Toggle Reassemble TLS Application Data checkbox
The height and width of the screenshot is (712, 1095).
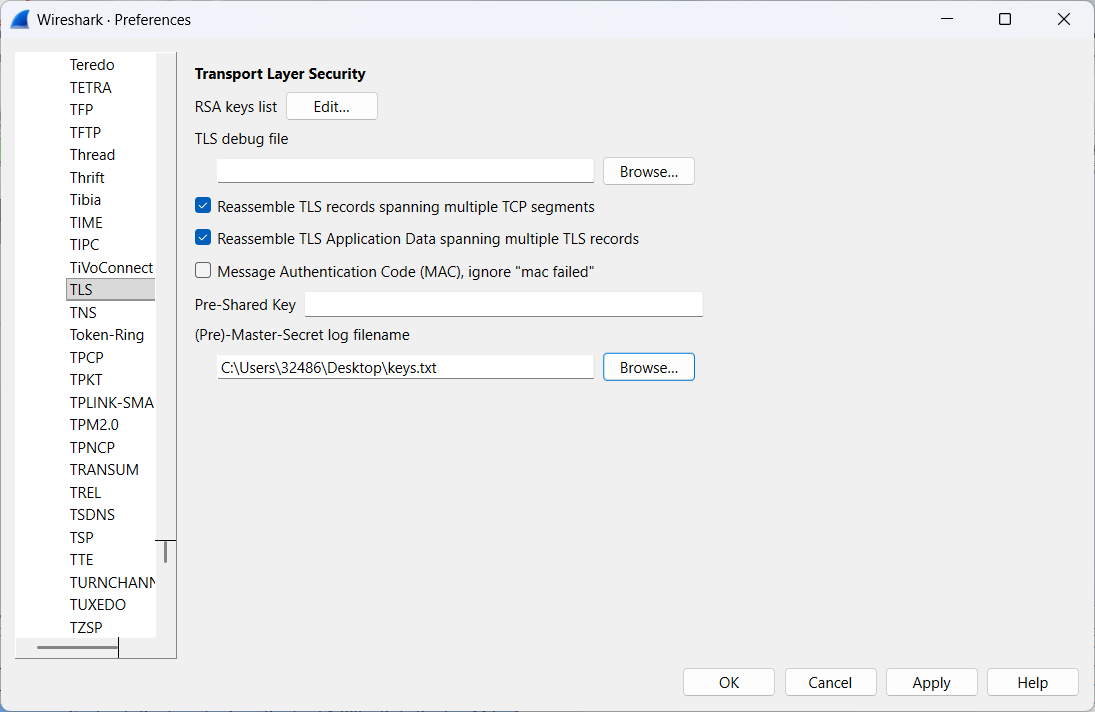tap(203, 239)
